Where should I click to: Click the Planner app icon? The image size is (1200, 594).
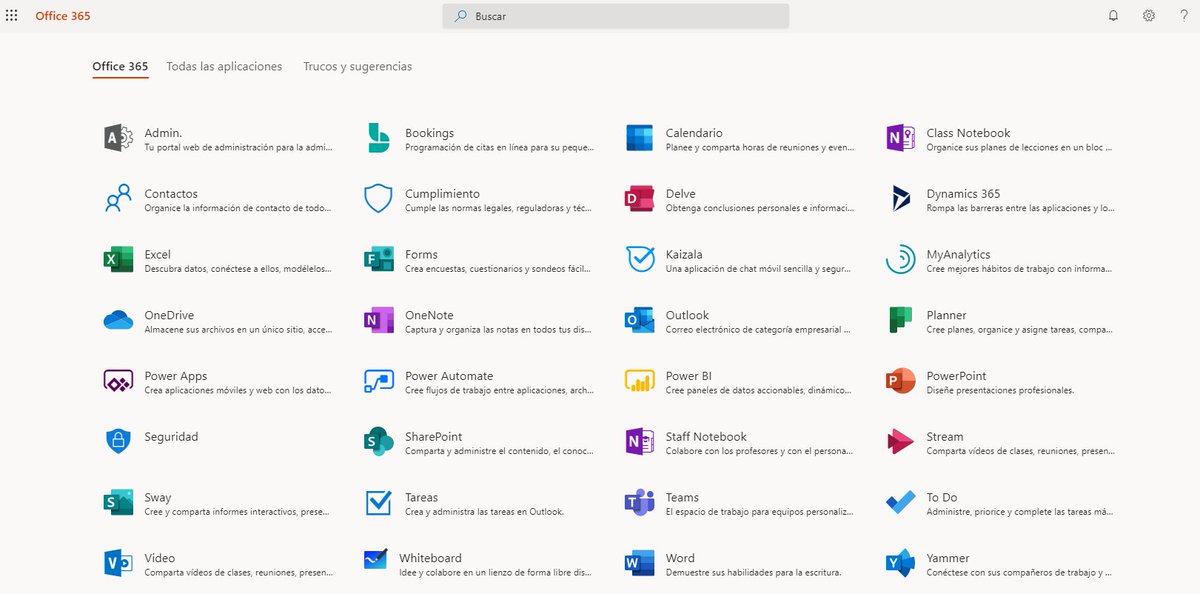coord(900,321)
